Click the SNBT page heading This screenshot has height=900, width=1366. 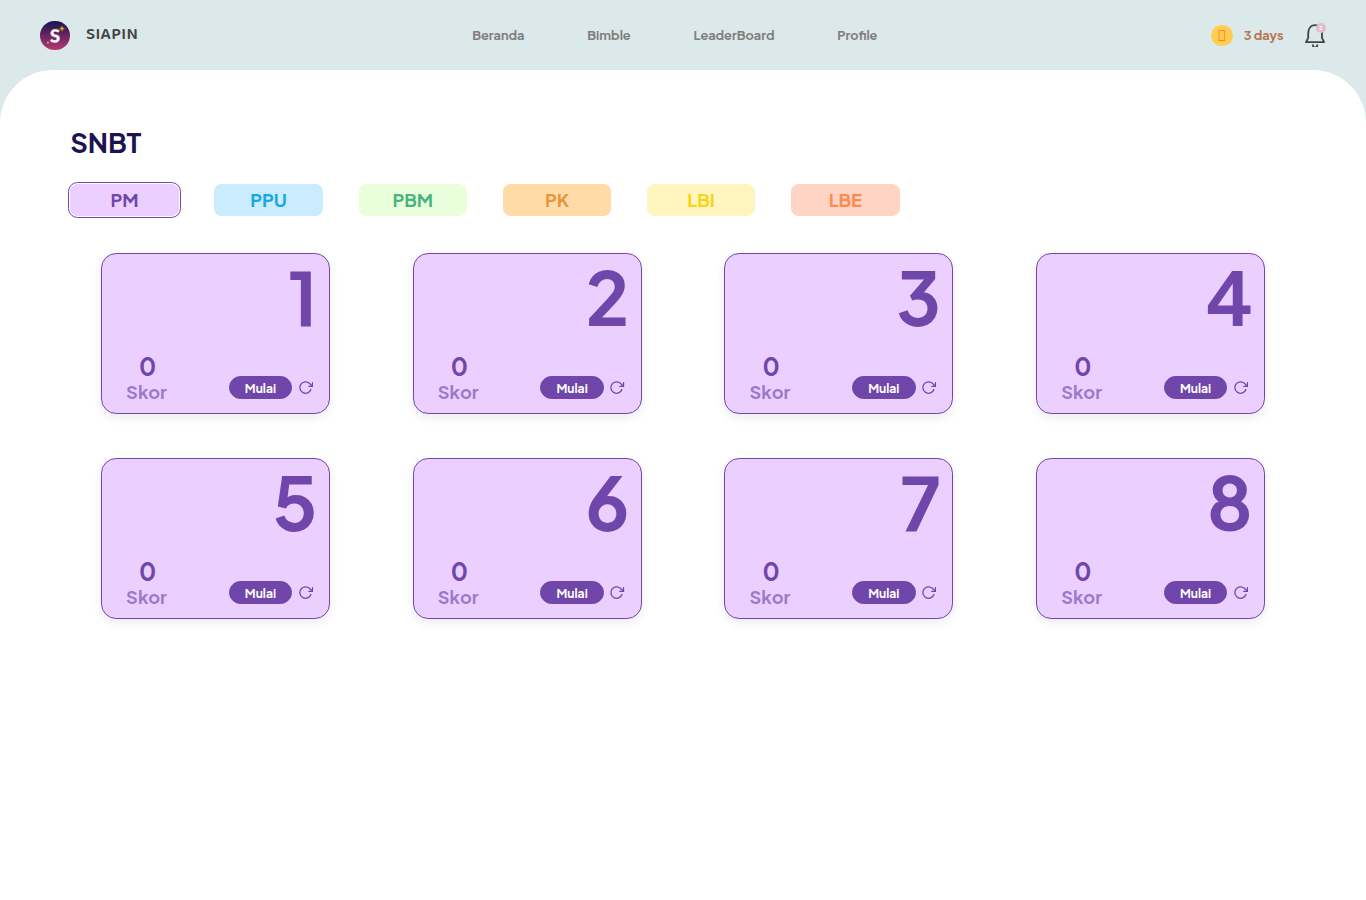[106, 143]
